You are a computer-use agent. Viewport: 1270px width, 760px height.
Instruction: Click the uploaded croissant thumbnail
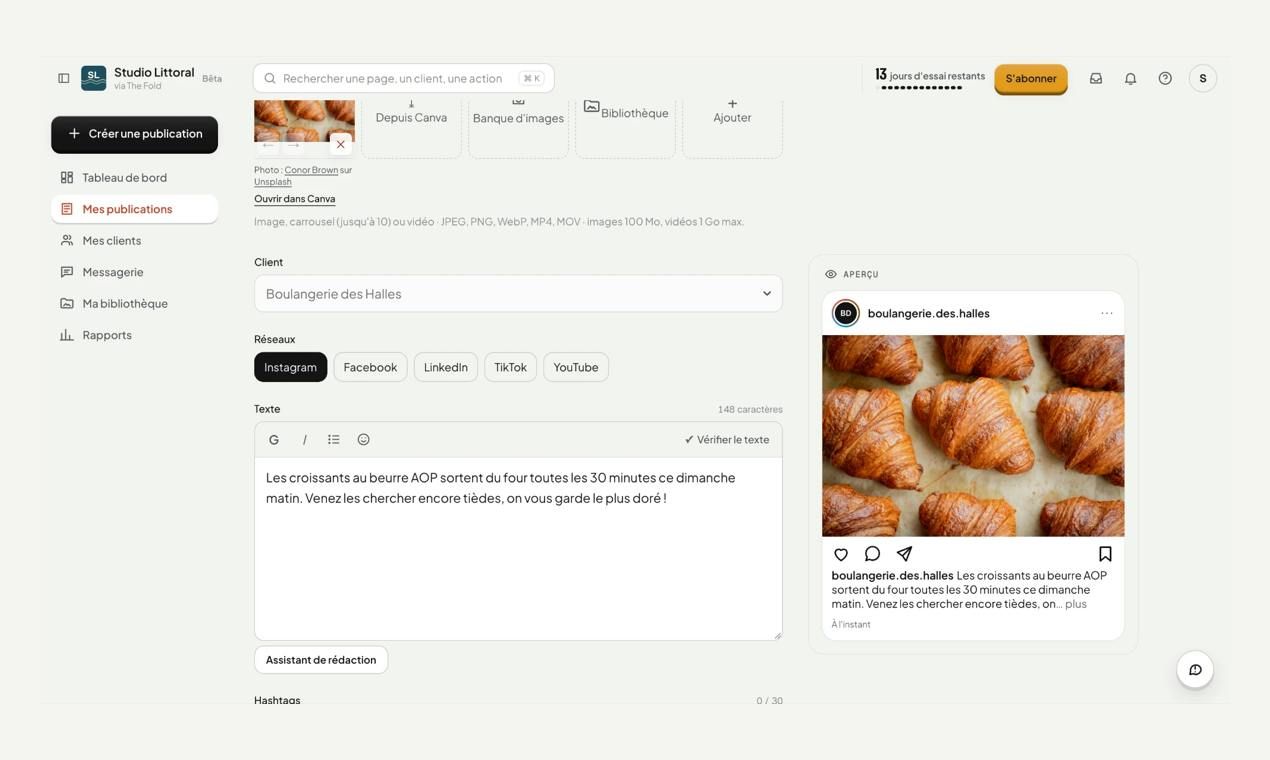pos(304,120)
